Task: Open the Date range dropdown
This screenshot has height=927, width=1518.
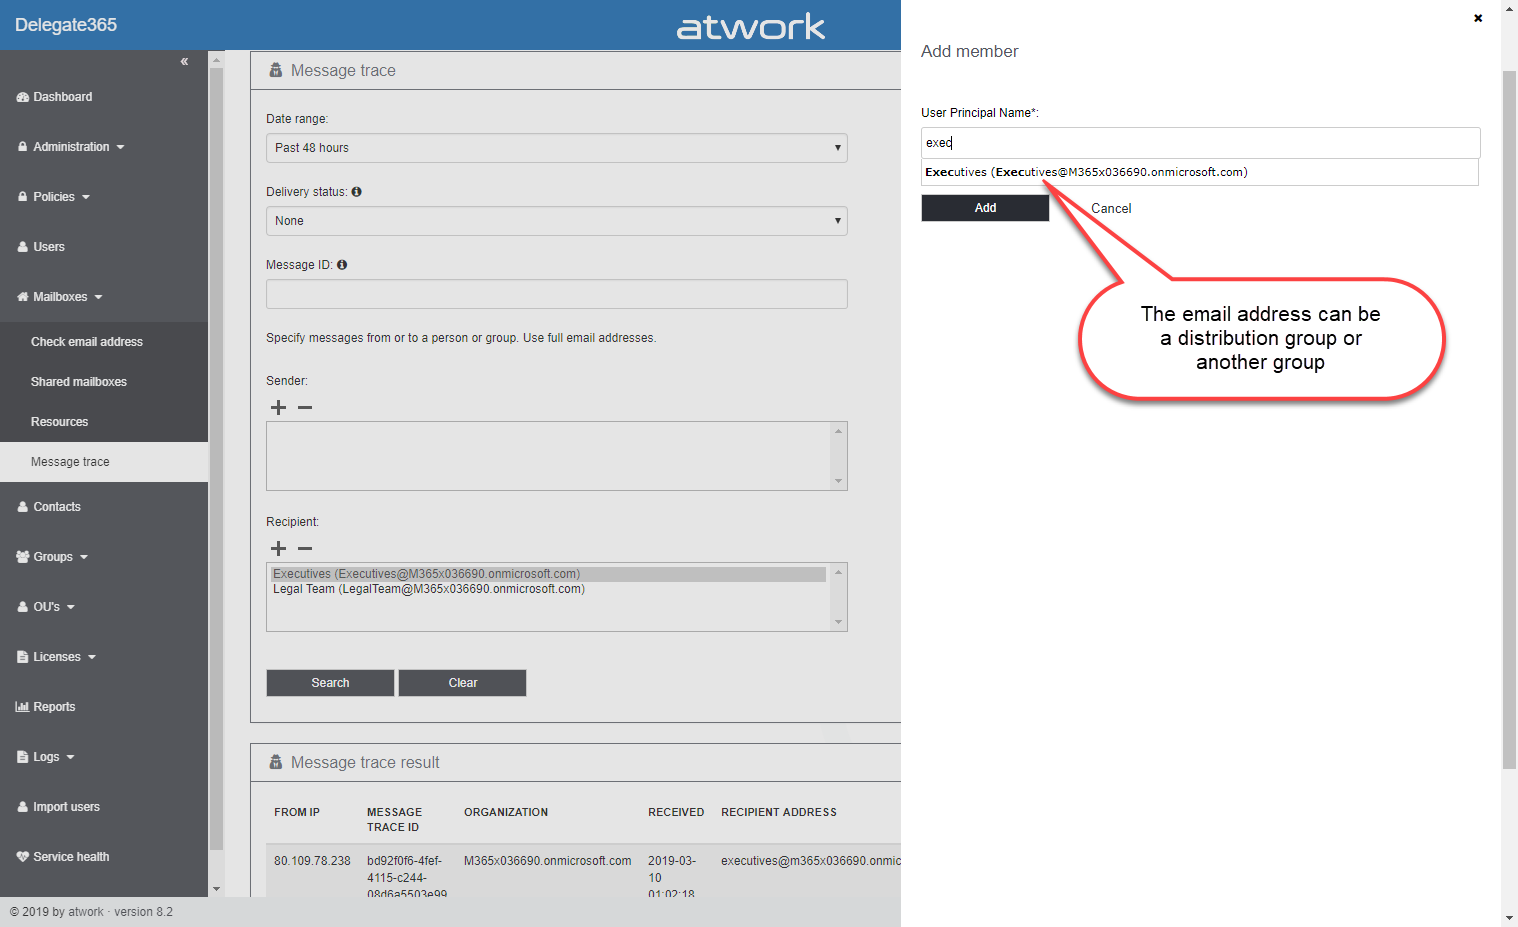Action: tap(557, 148)
